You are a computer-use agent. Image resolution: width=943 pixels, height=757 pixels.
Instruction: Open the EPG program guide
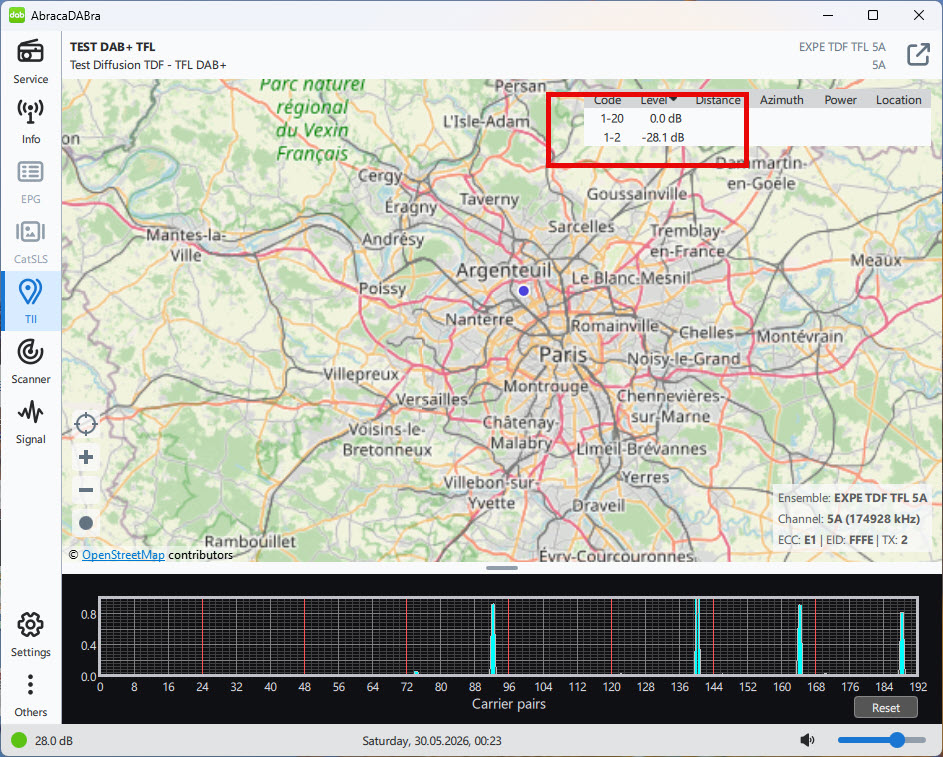(x=30, y=182)
